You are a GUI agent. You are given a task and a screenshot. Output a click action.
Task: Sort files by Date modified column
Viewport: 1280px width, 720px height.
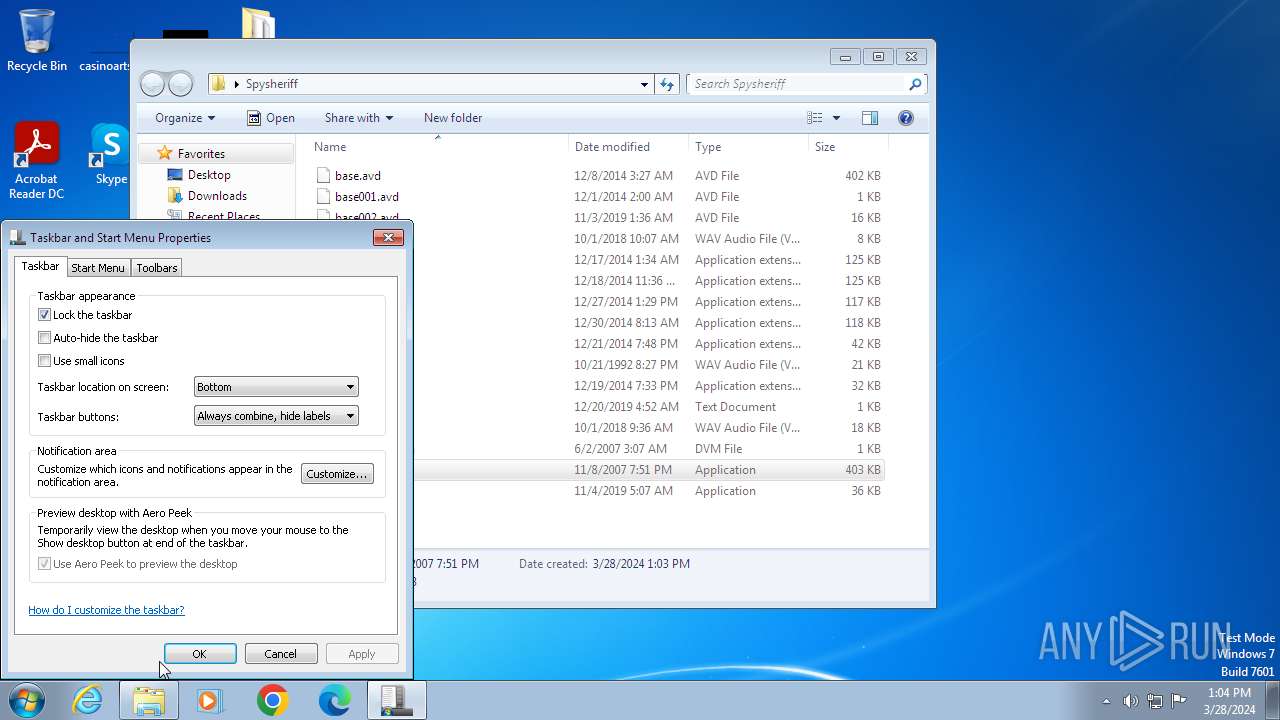click(x=628, y=147)
